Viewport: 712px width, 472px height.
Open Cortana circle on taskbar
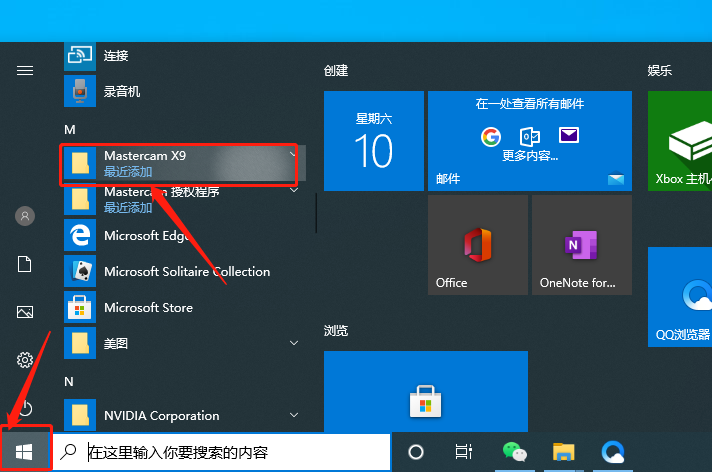click(x=416, y=452)
